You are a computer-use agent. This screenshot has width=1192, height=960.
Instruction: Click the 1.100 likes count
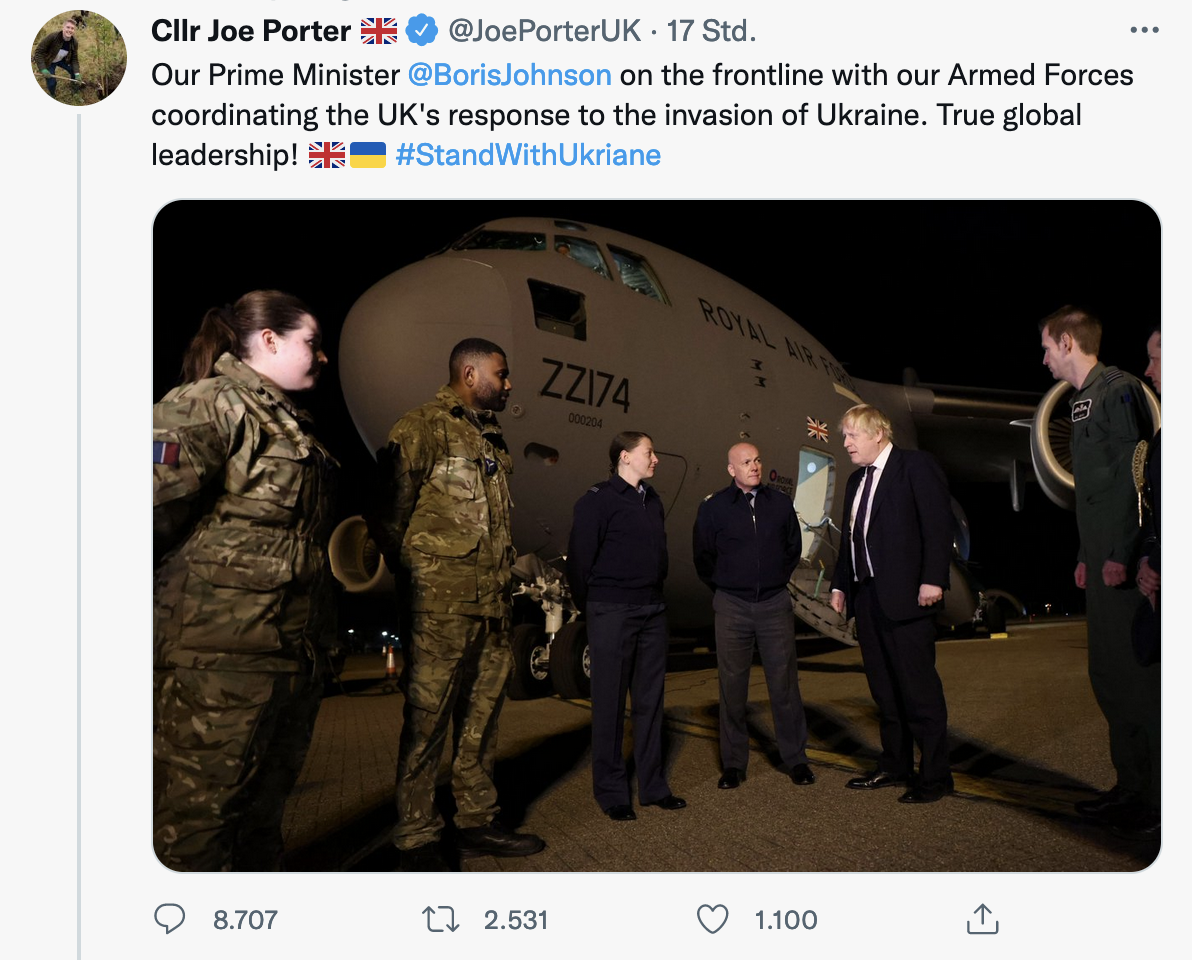coord(785,919)
